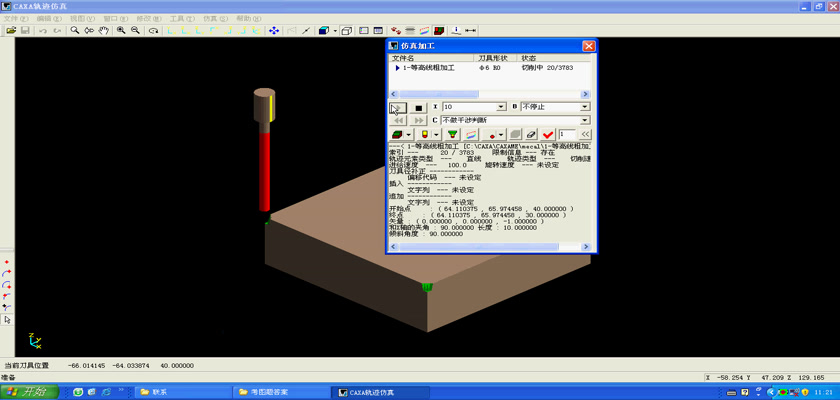Click the yellow-red tool display icon

424,134
